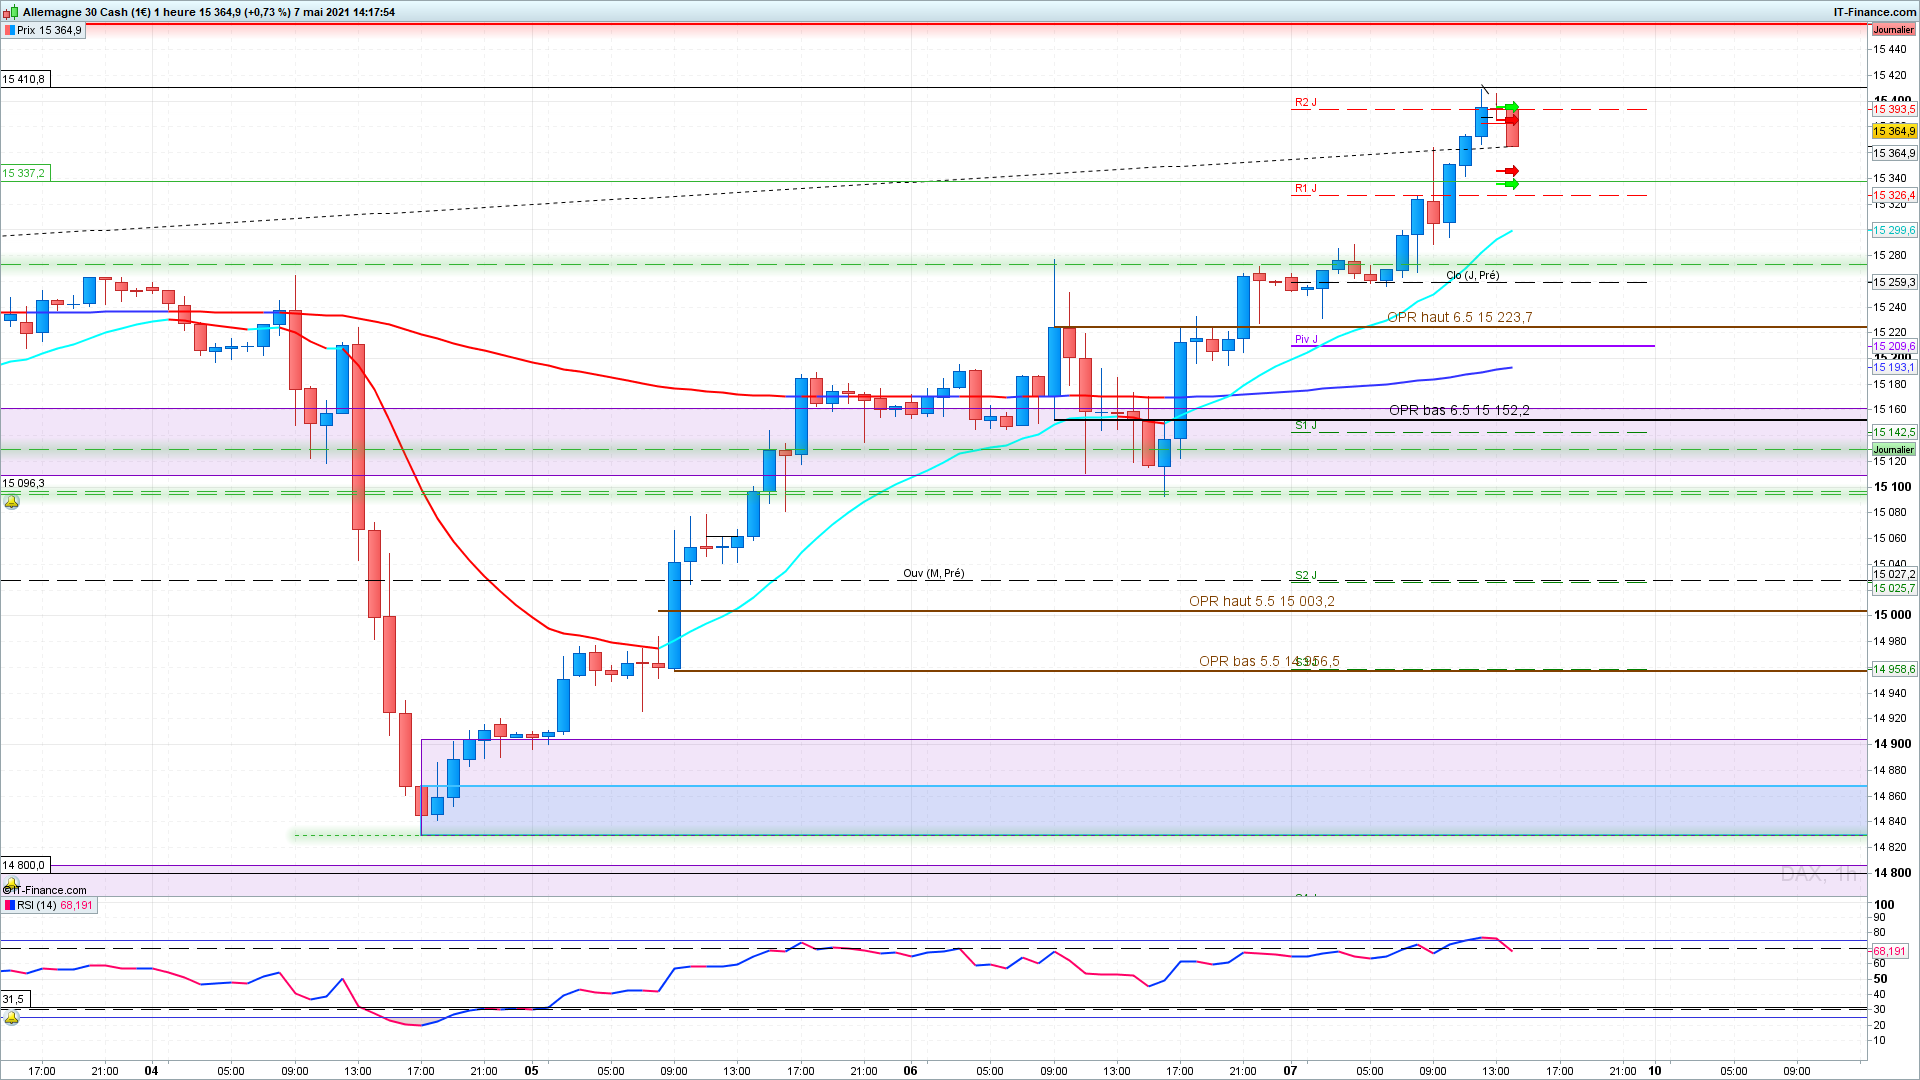Click the red arrow on the latest red candle
1920x1080 pixels.
1510,120
